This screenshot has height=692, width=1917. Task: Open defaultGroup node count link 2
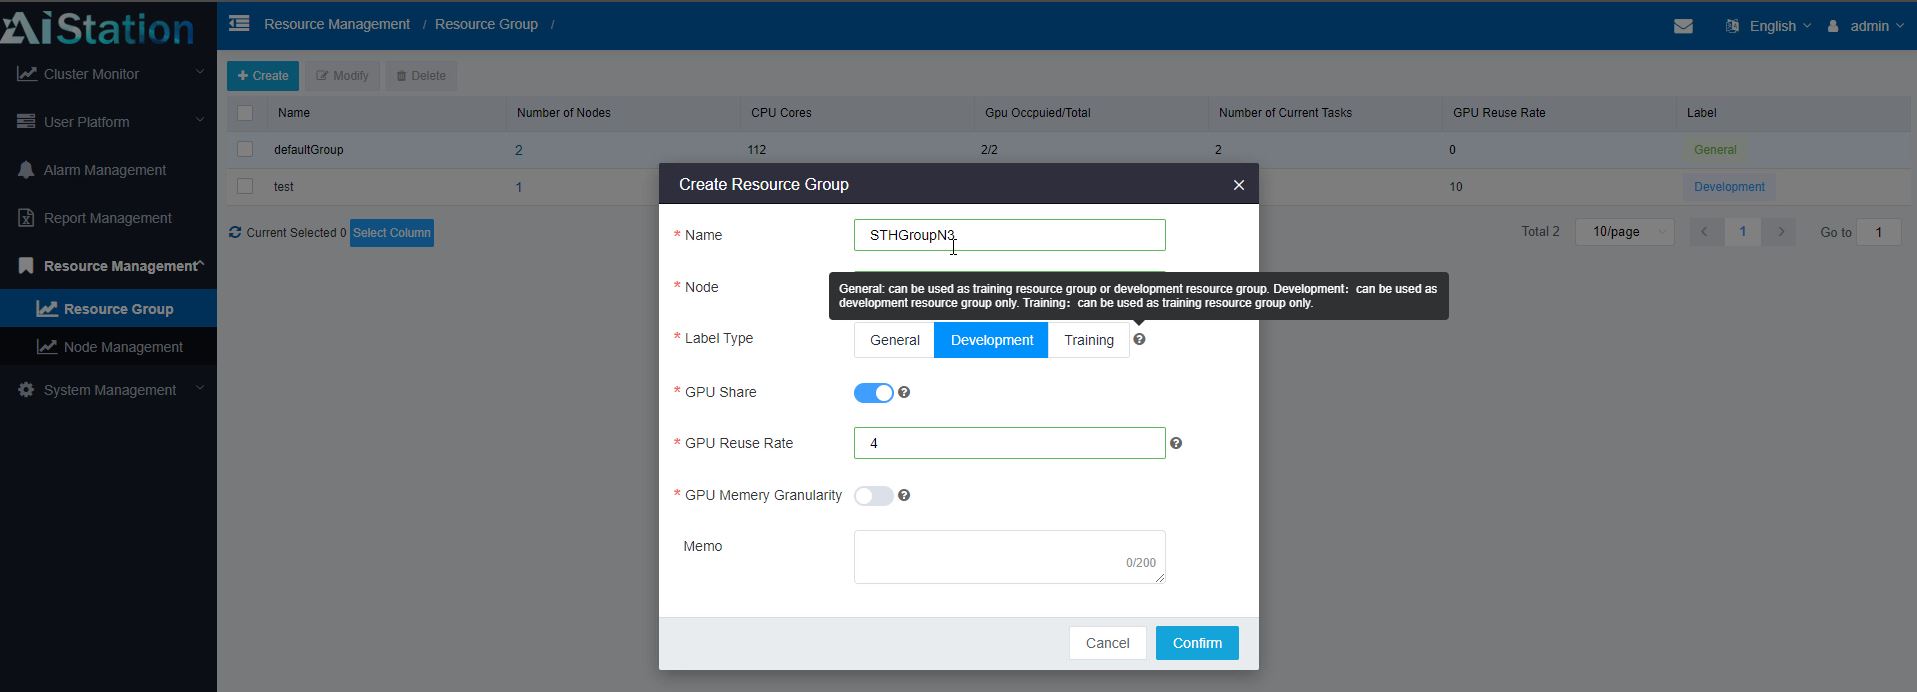(x=519, y=150)
